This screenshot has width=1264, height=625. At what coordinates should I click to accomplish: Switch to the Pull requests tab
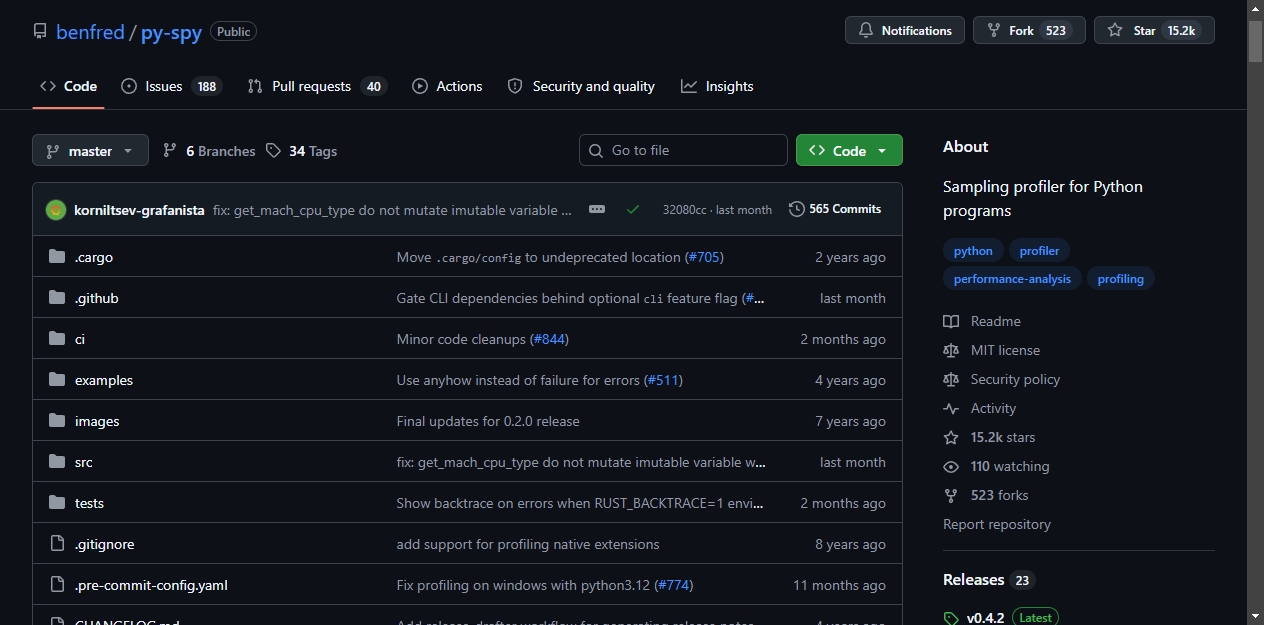coord(316,86)
